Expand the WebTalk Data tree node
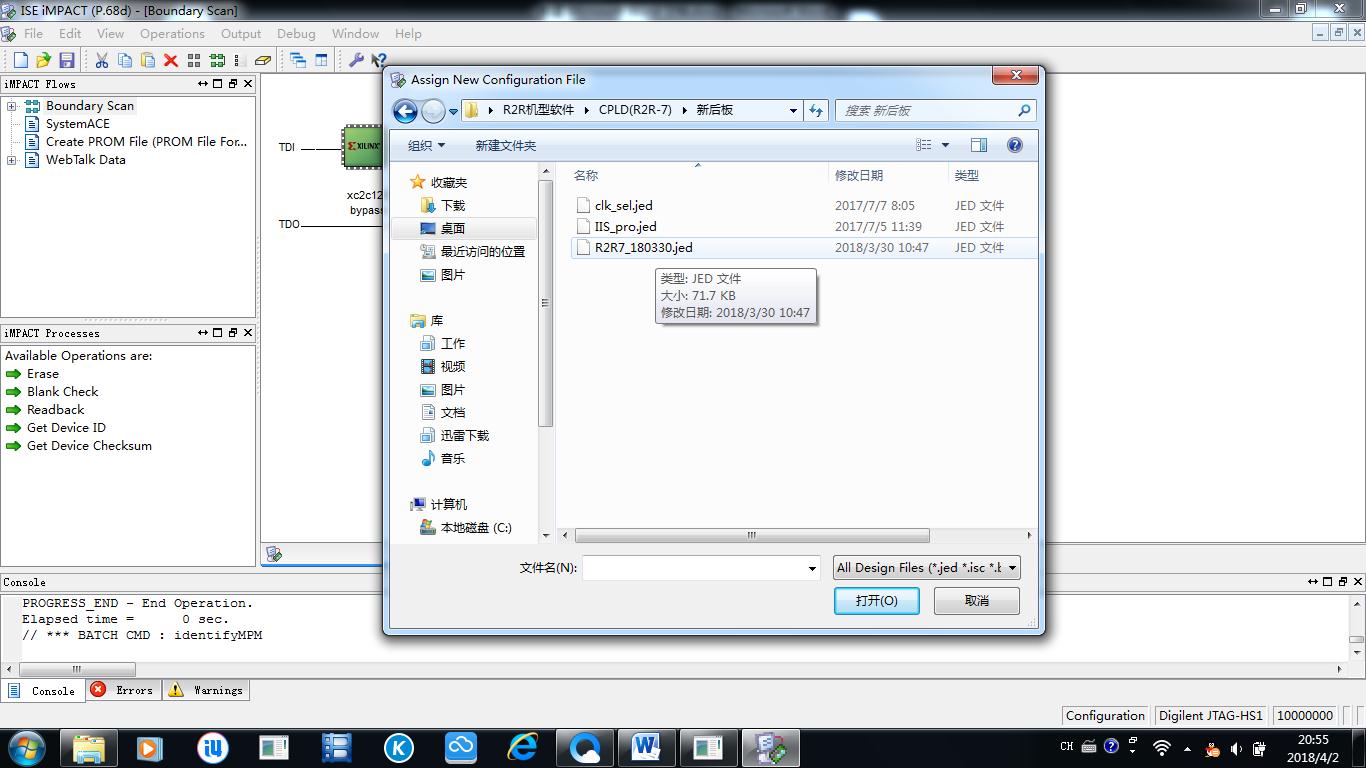Viewport: 1366px width, 768px height. [11, 160]
